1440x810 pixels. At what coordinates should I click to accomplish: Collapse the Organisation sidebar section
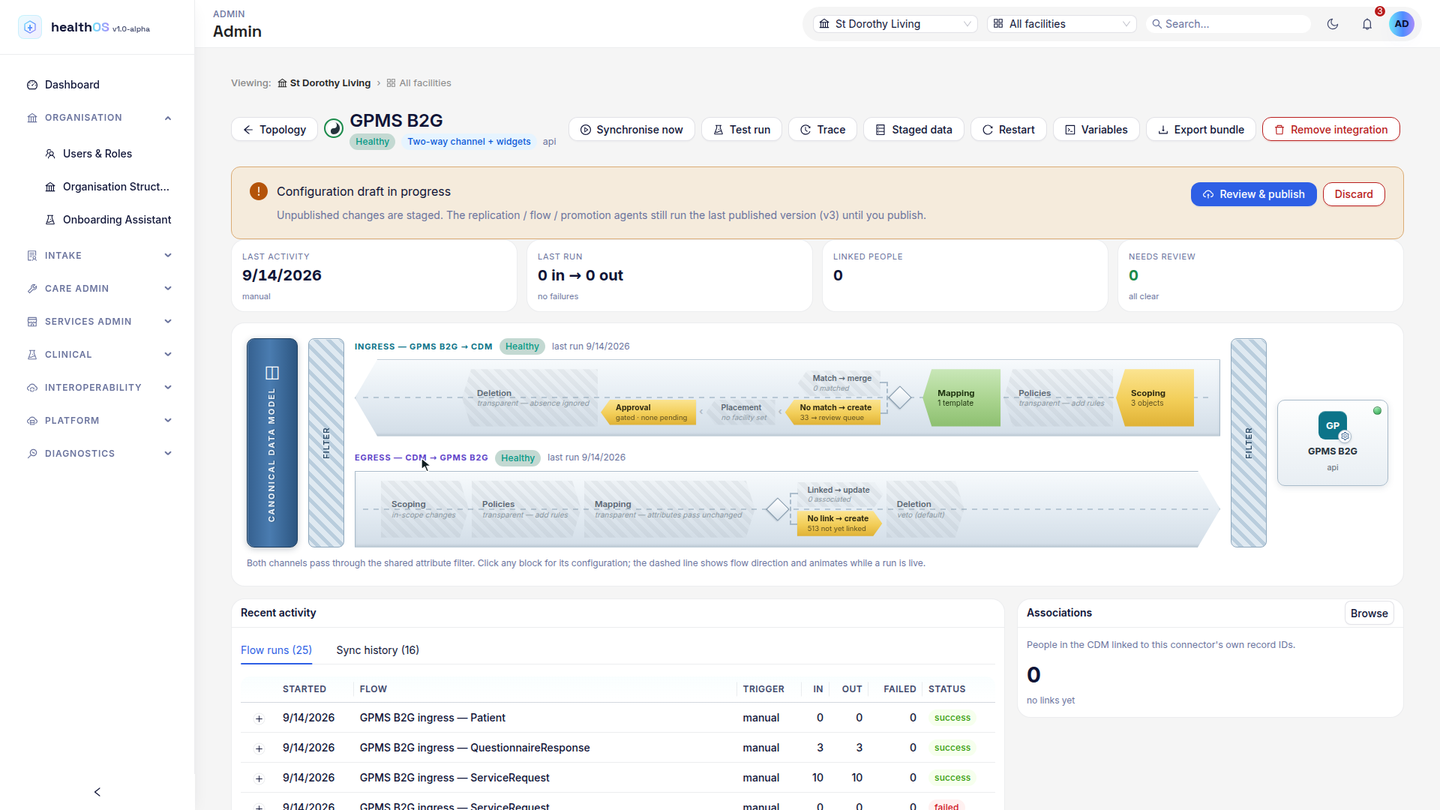97,118
